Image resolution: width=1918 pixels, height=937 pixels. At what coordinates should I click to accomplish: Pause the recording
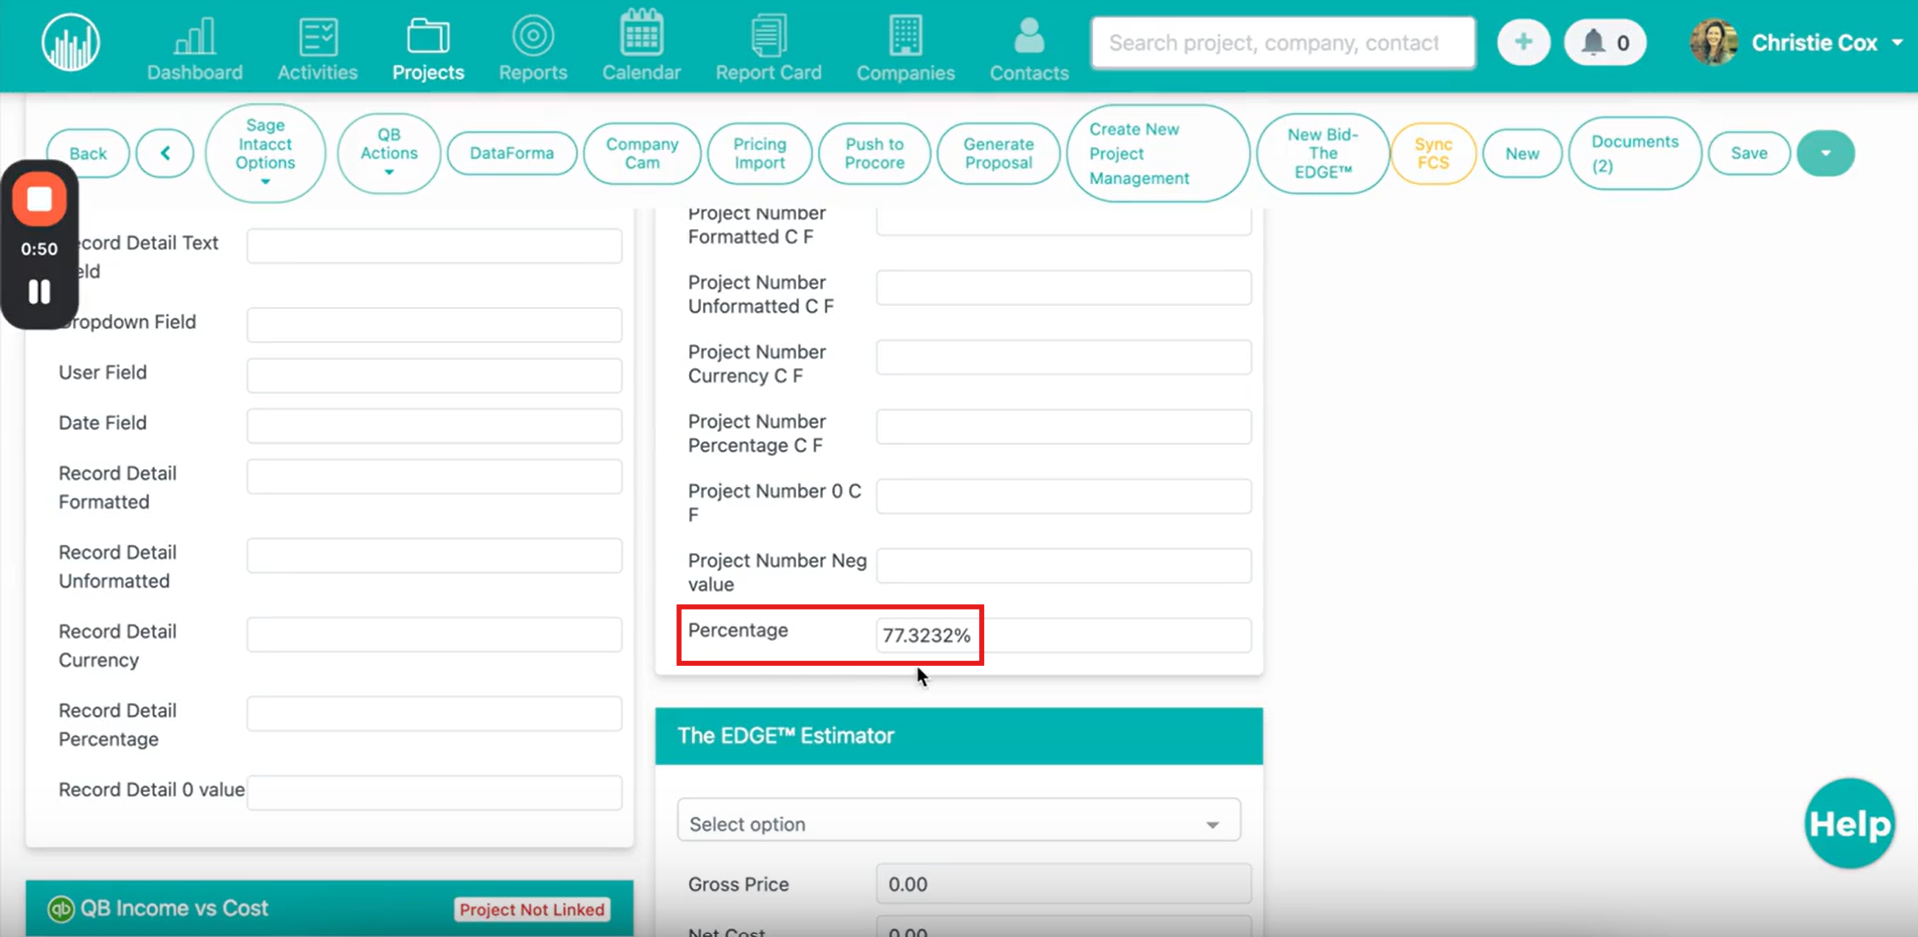(39, 292)
